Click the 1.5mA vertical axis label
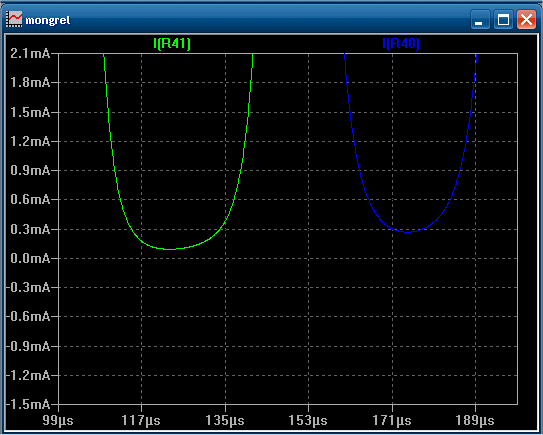Screen dimensions: 543x435 [x=30, y=113]
